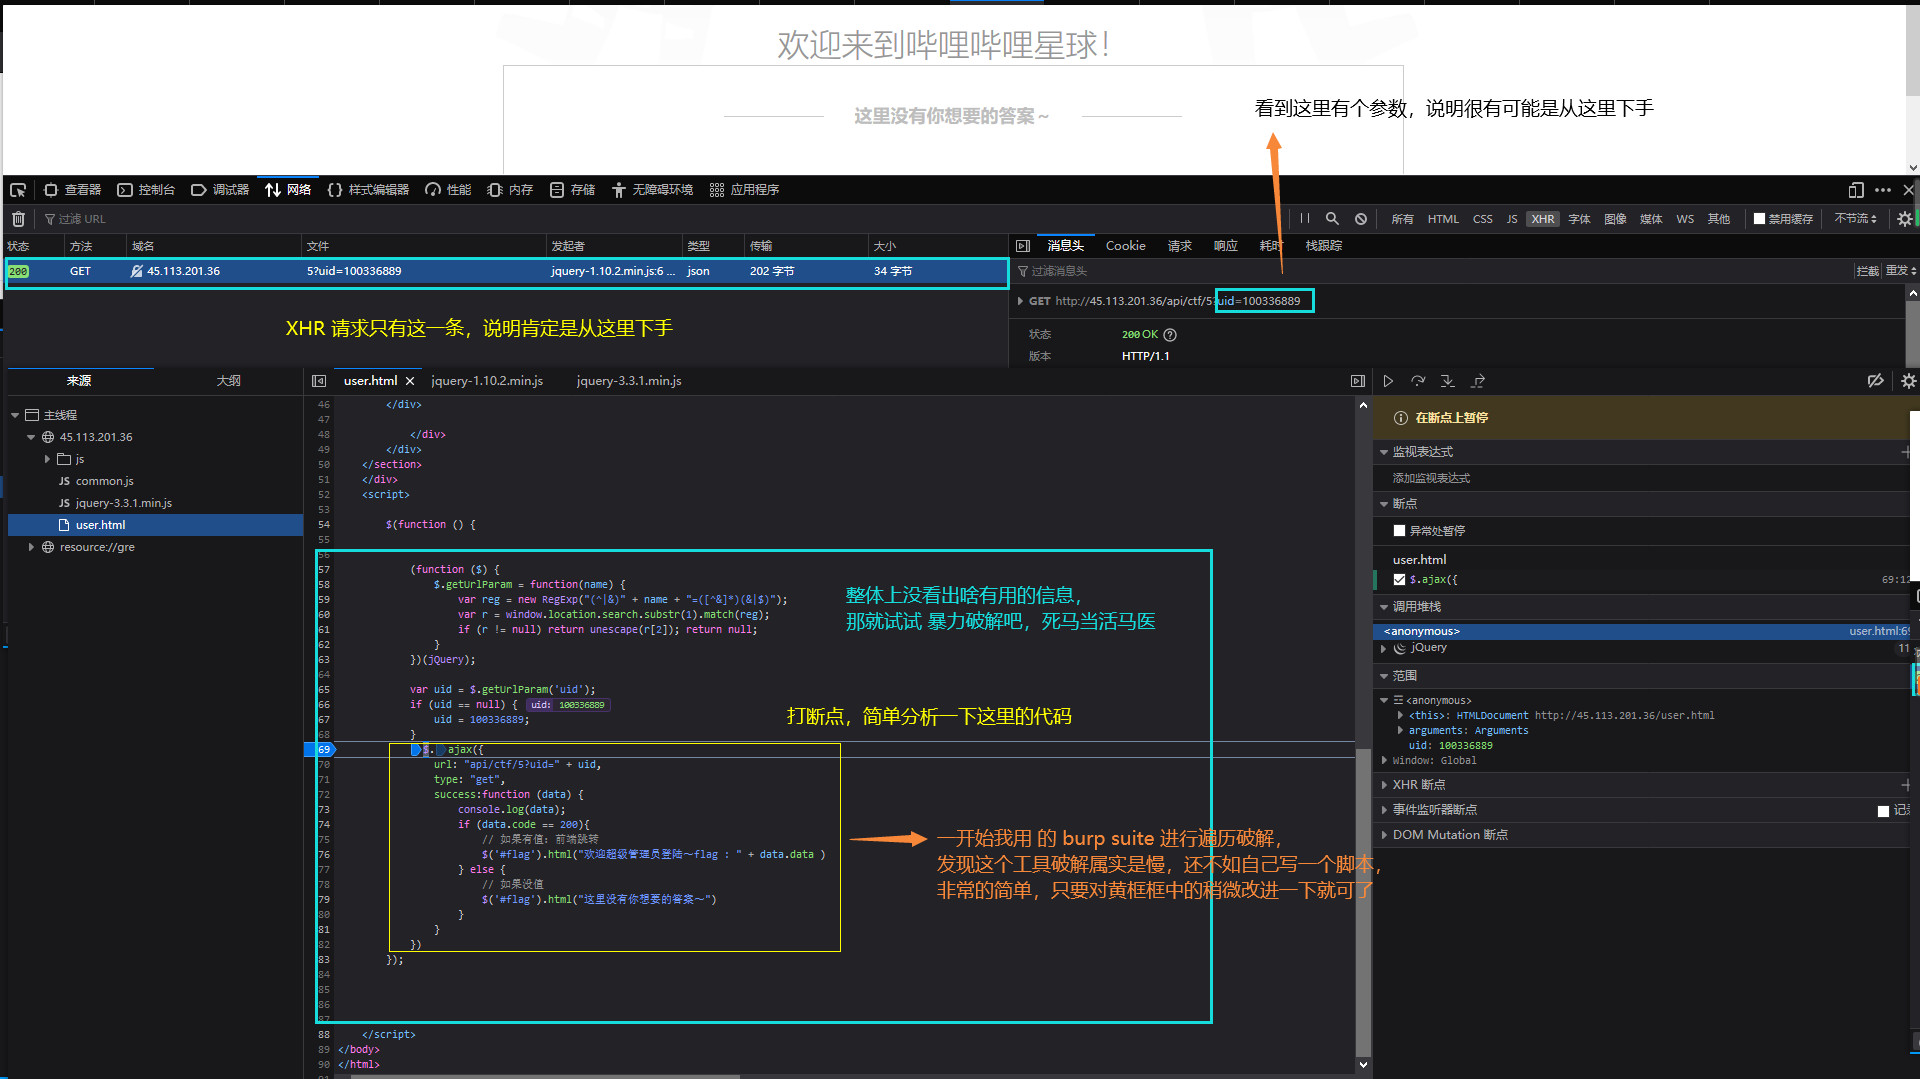This screenshot has height=1079, width=1920.
Task: Click the 拦截 block button
Action: [x=1867, y=272]
